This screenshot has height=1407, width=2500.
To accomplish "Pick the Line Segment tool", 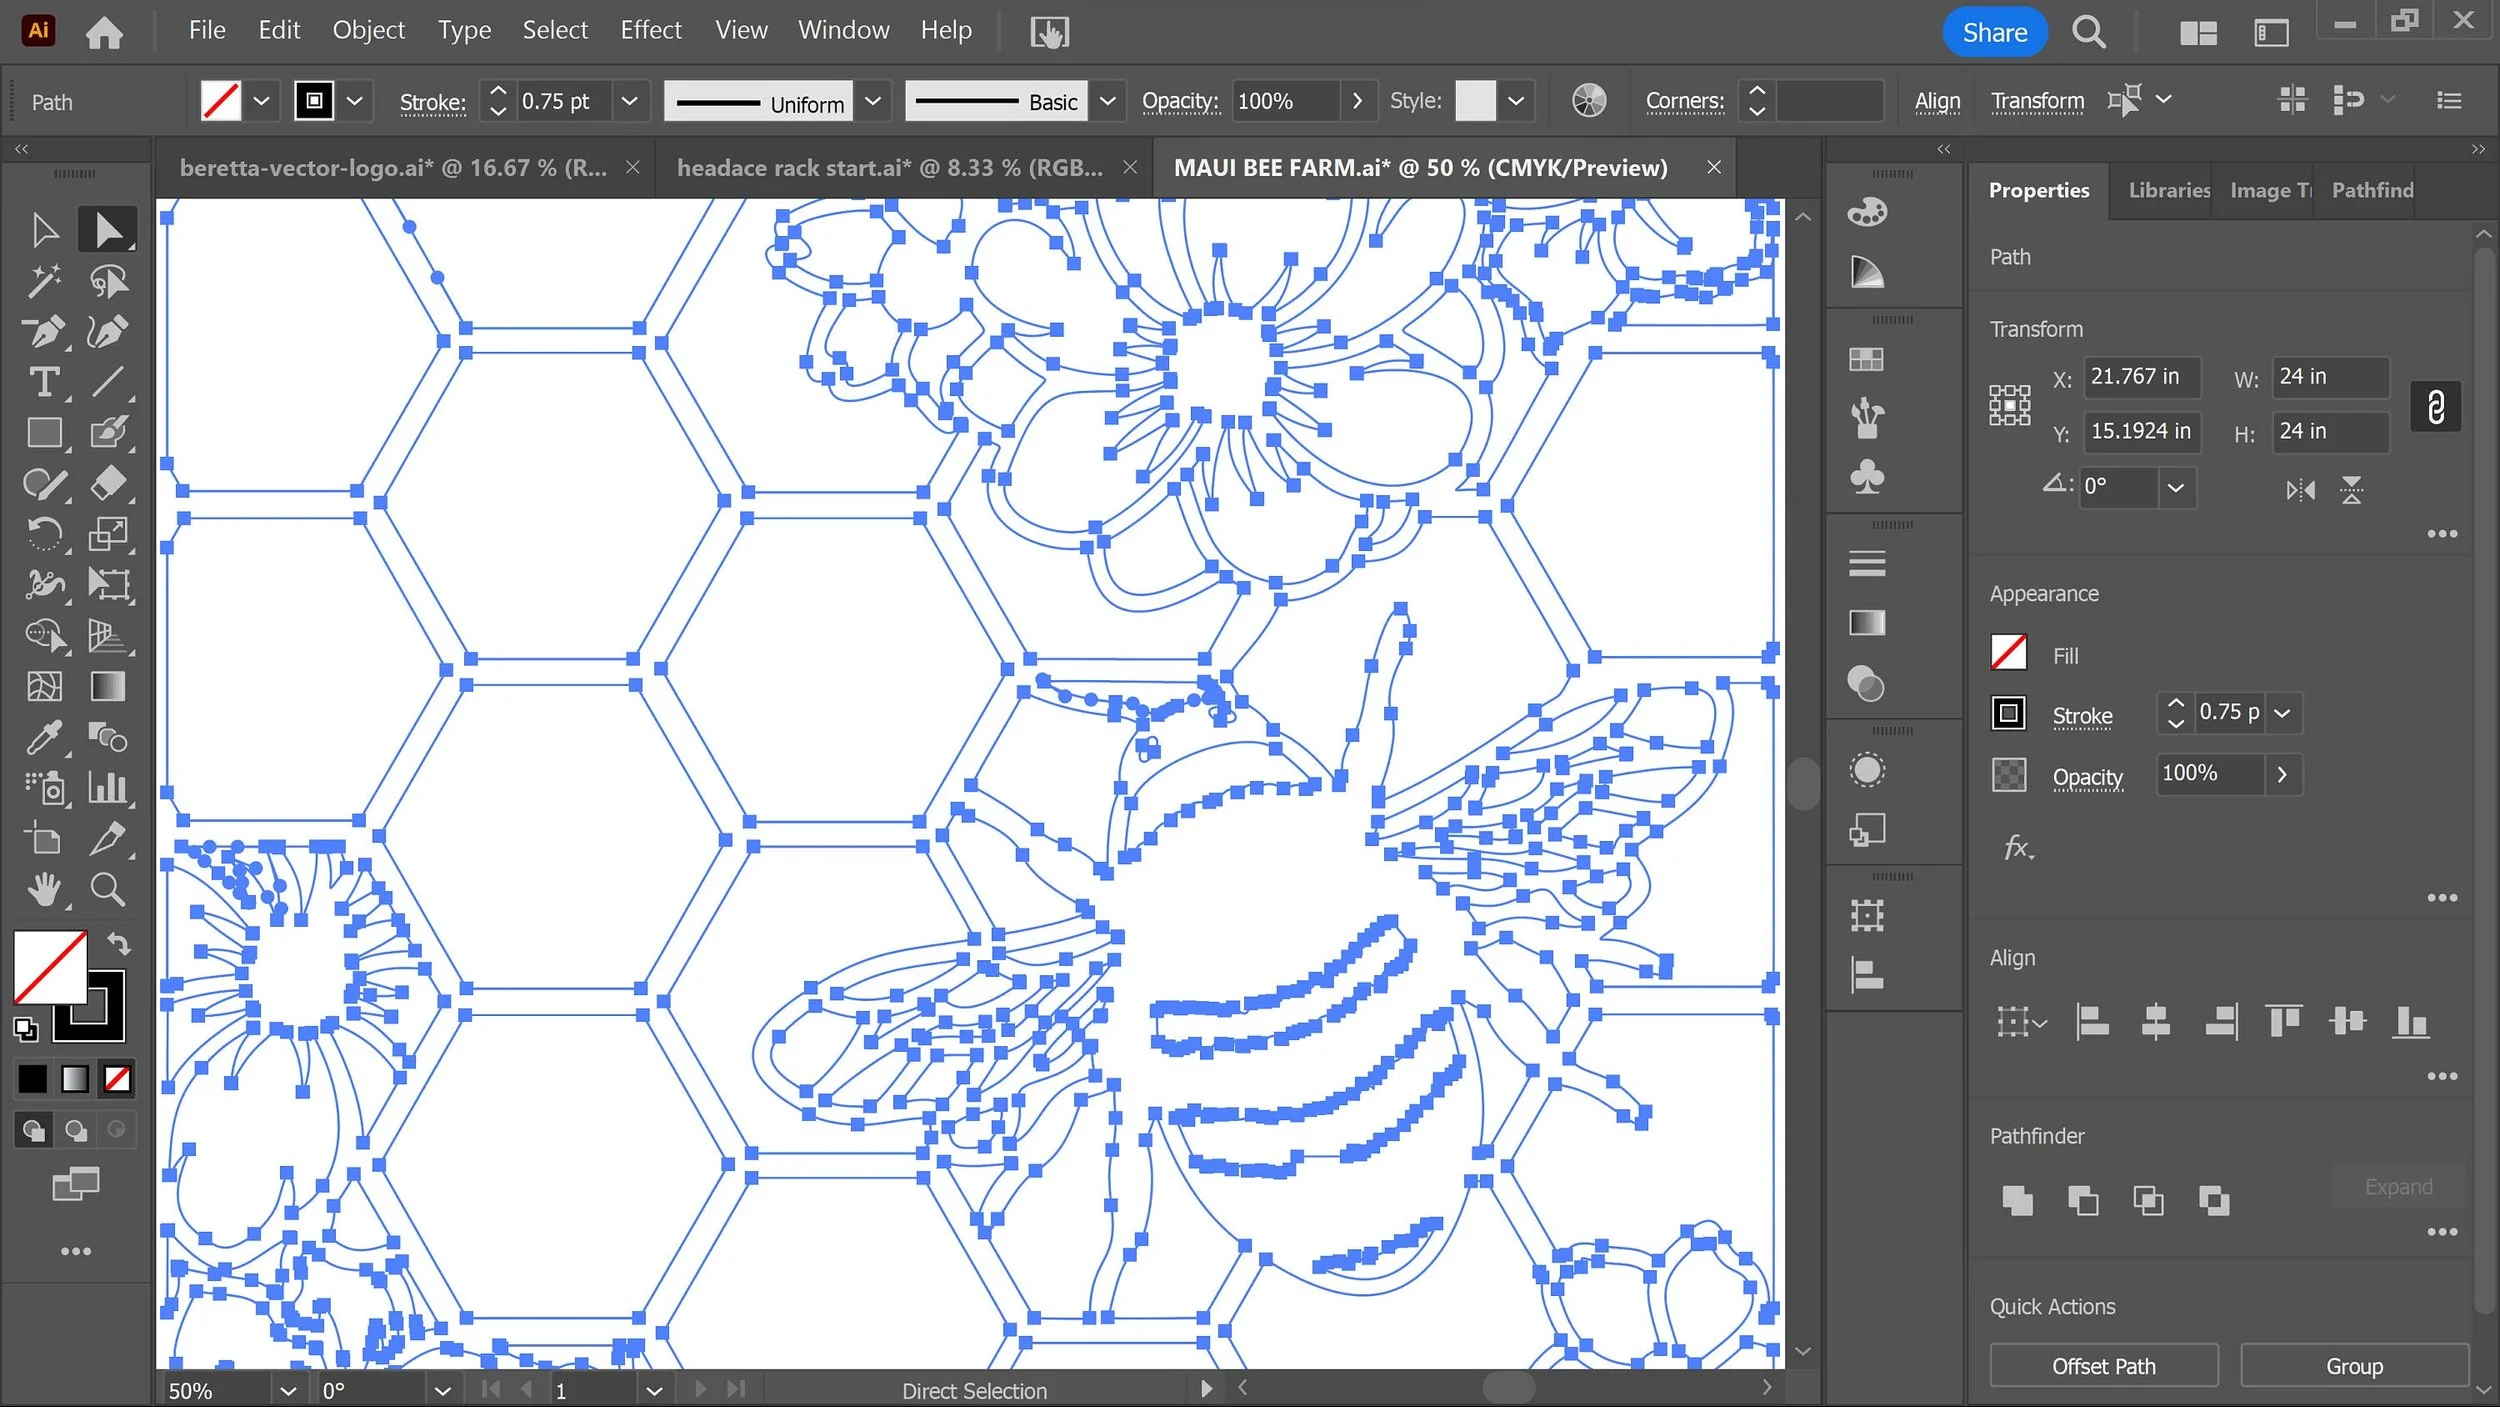I will [107, 382].
